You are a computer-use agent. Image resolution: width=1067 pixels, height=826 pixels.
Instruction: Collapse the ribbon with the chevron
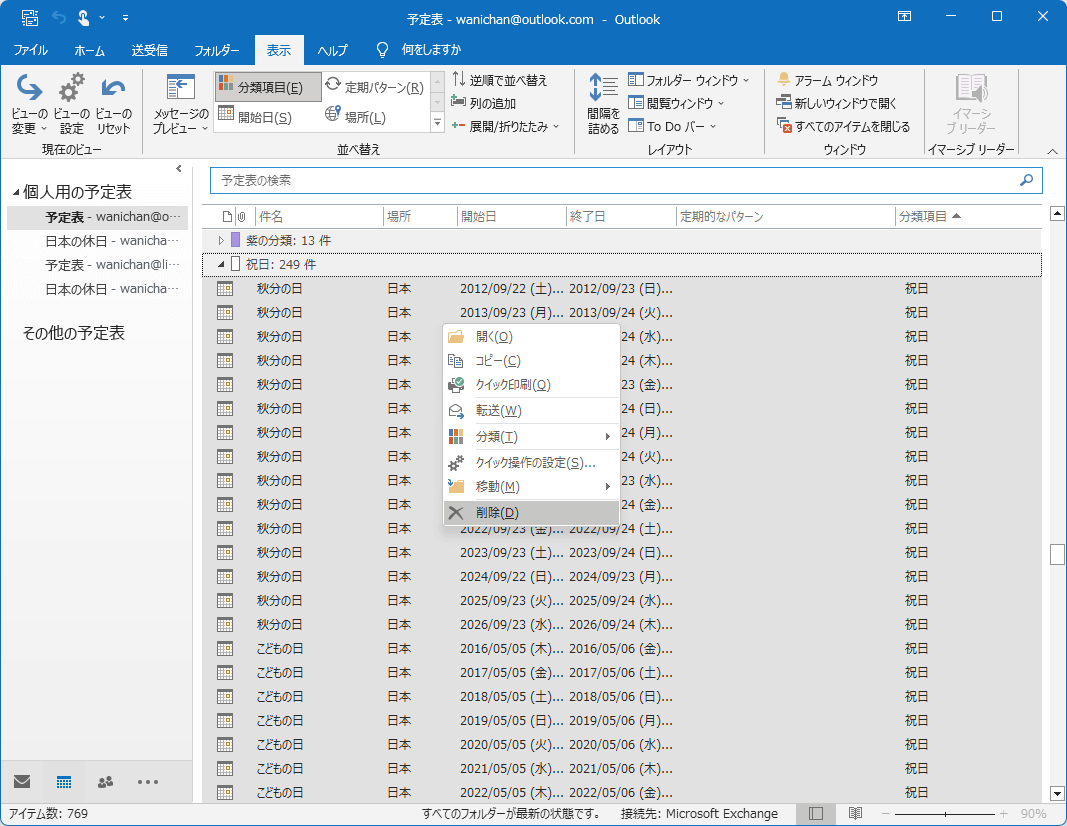point(1052,151)
